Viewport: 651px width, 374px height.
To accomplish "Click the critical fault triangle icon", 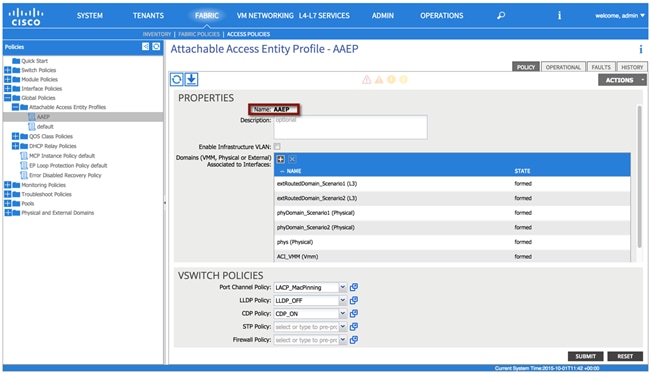I will [x=367, y=79].
